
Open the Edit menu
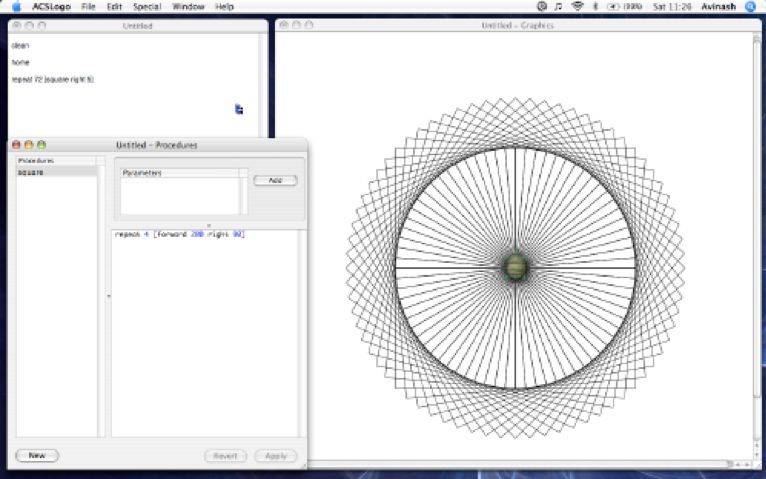pyautogui.click(x=114, y=6)
